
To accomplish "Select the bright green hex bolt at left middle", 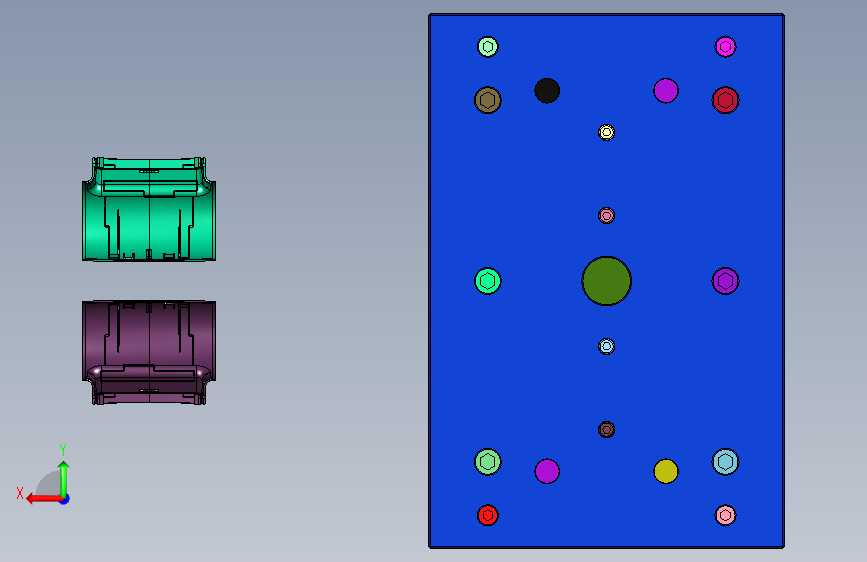I will [488, 281].
